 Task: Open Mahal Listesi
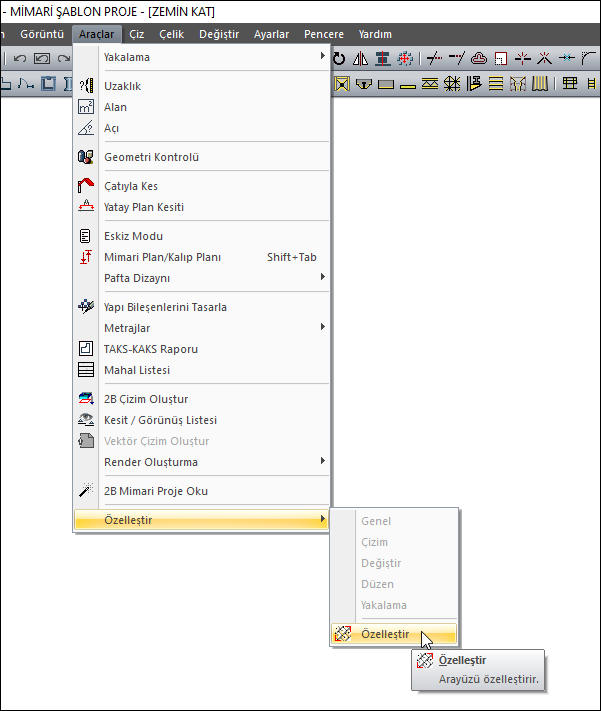click(x=202, y=370)
